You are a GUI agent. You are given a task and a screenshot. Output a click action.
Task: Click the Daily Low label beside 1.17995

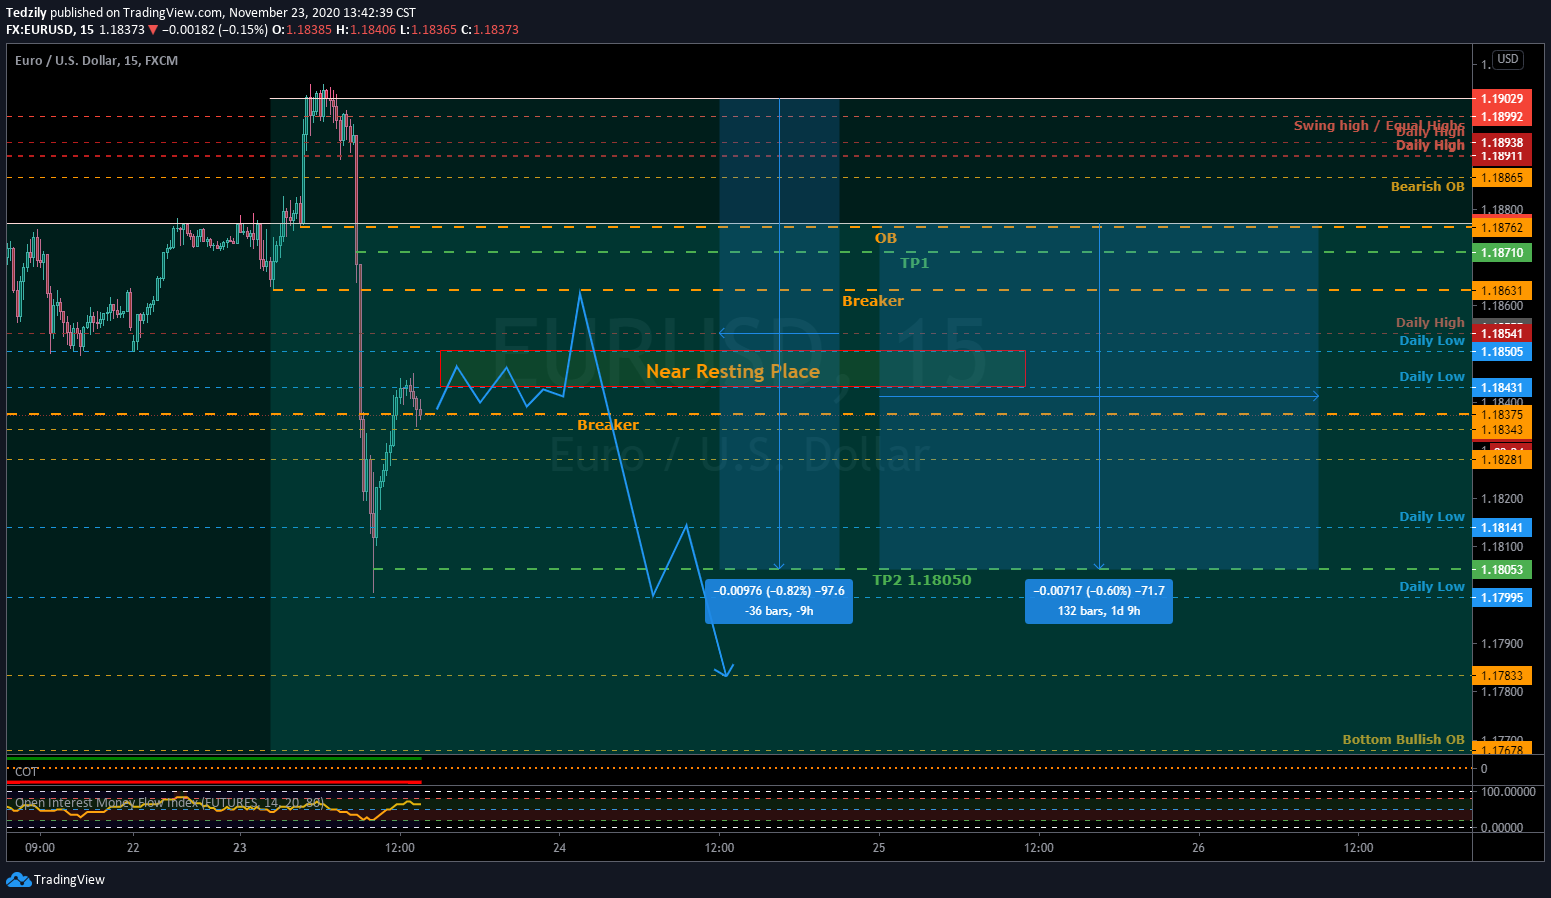point(1431,587)
